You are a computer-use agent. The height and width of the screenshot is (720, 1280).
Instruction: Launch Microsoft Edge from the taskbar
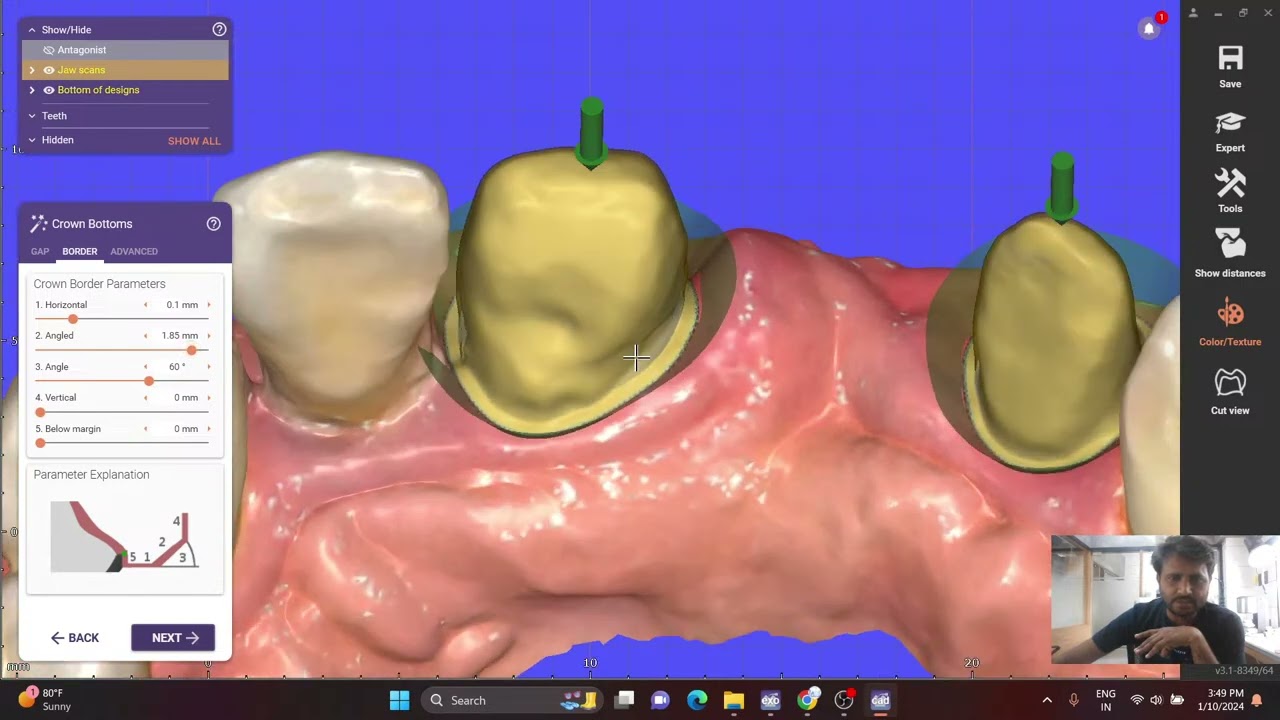[697, 700]
